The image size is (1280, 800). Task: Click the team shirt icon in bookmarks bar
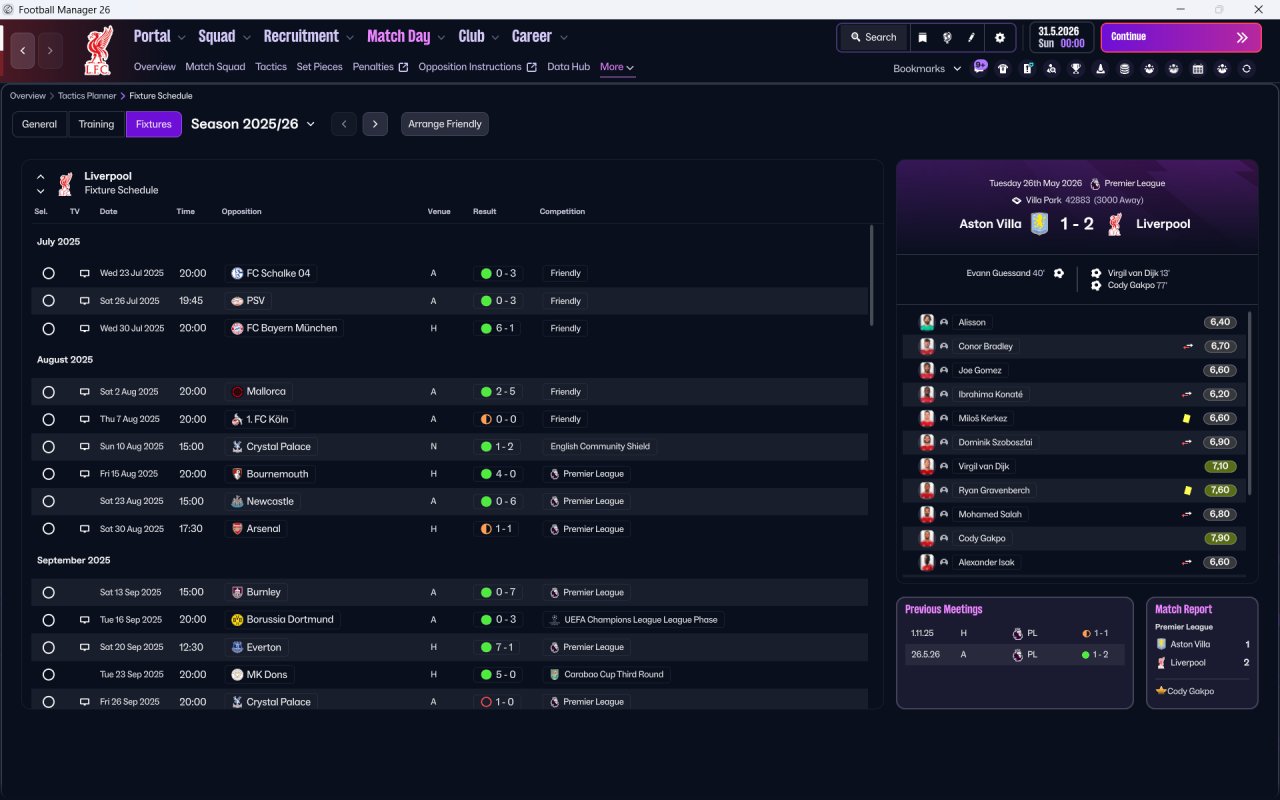[x=1003, y=69]
